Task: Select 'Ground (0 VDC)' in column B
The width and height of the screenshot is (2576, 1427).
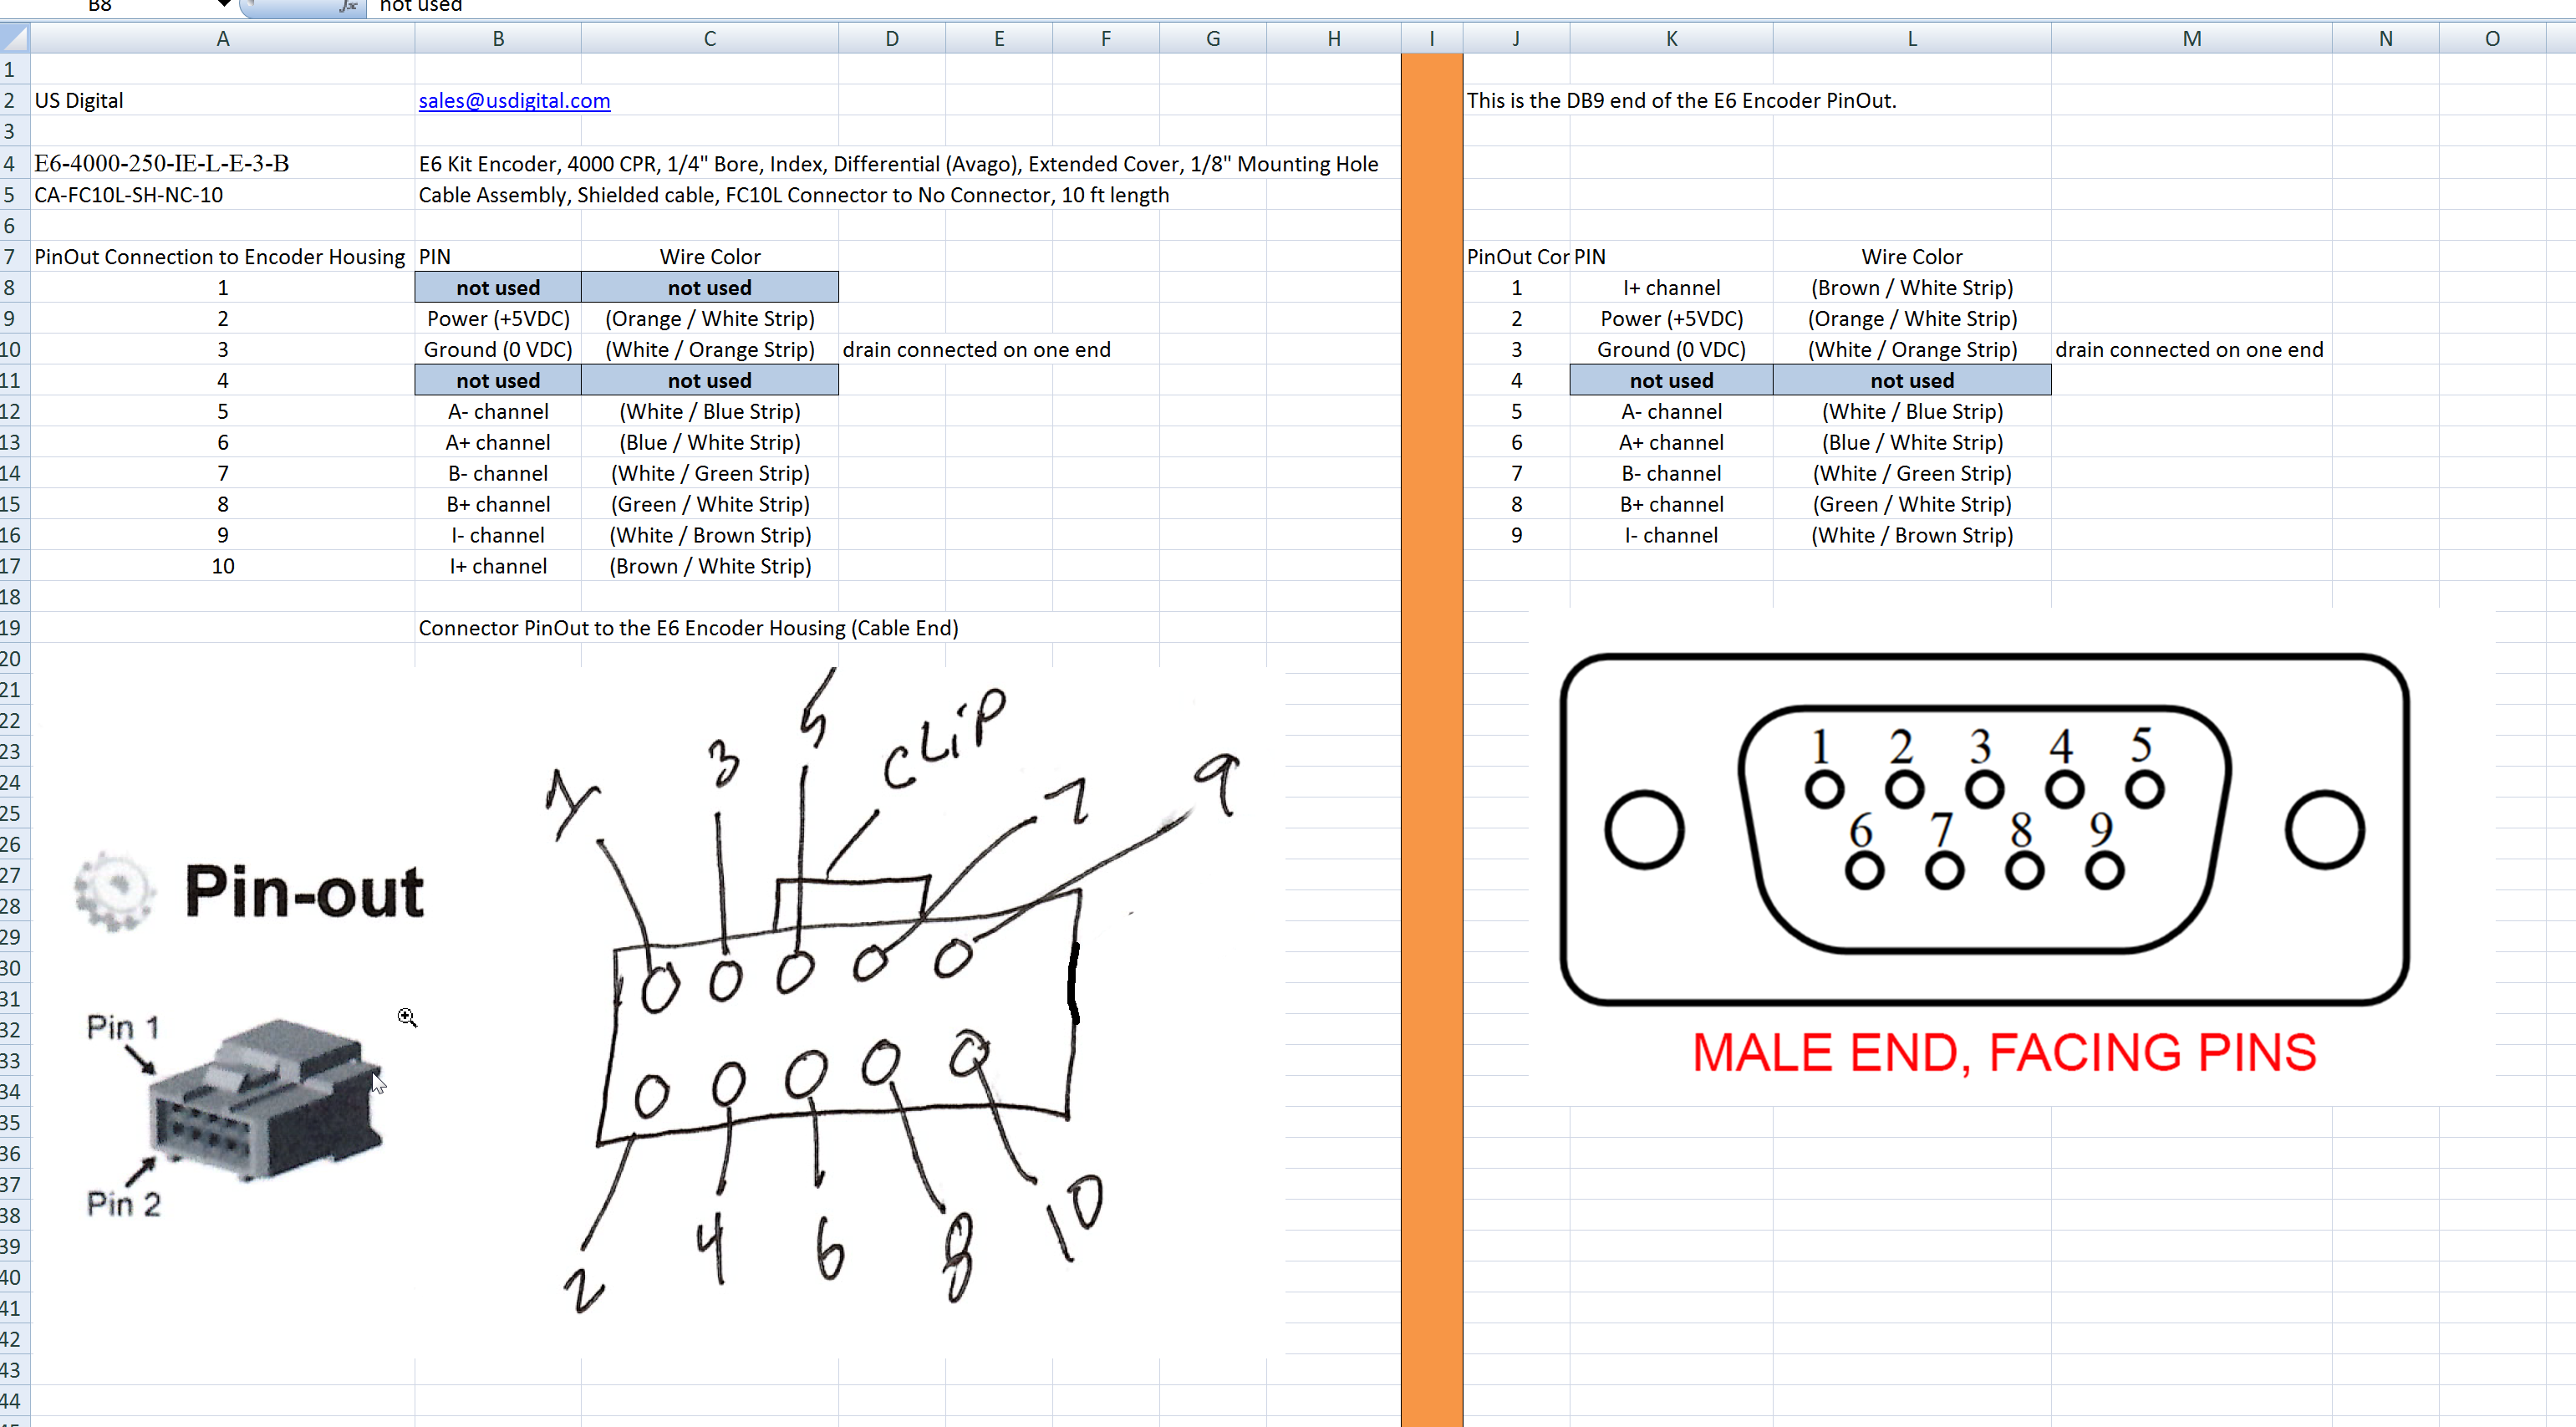Action: tap(497, 350)
